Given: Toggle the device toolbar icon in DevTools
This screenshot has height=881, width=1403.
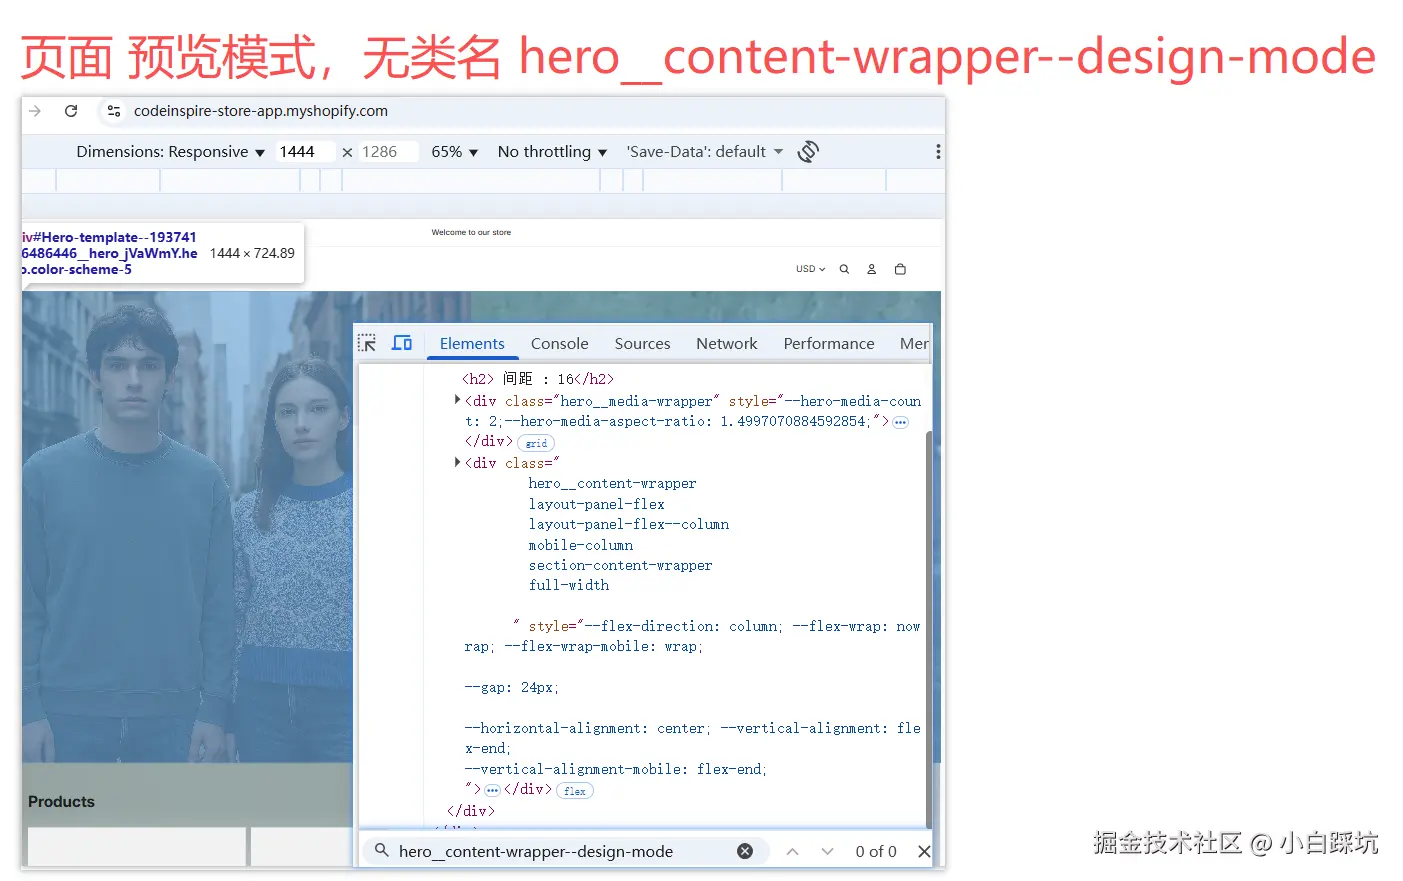Looking at the screenshot, I should (x=402, y=343).
